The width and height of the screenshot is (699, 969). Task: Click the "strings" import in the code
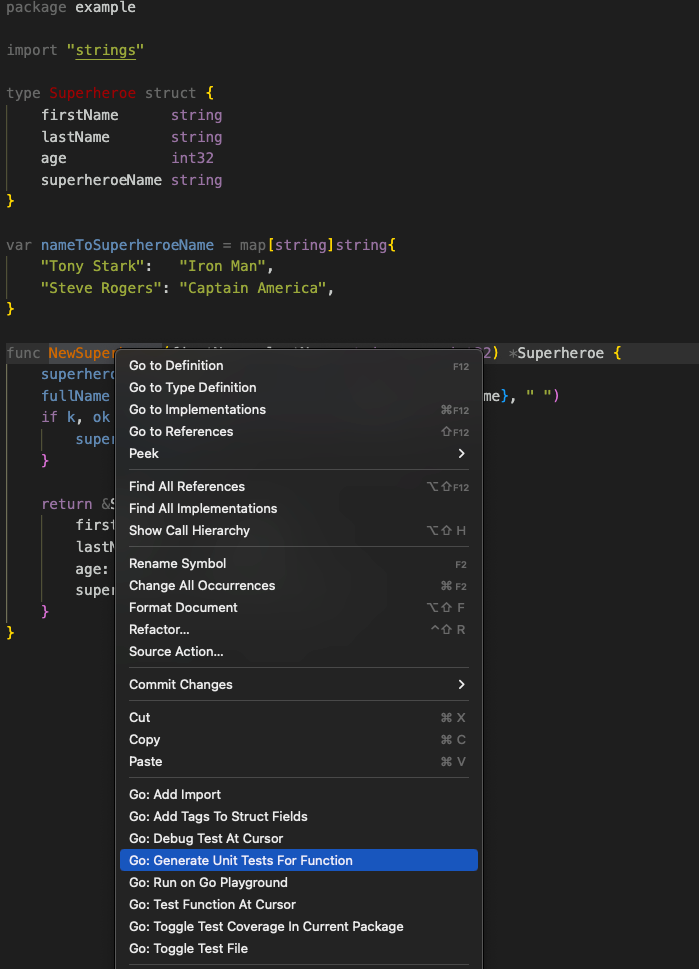(107, 50)
